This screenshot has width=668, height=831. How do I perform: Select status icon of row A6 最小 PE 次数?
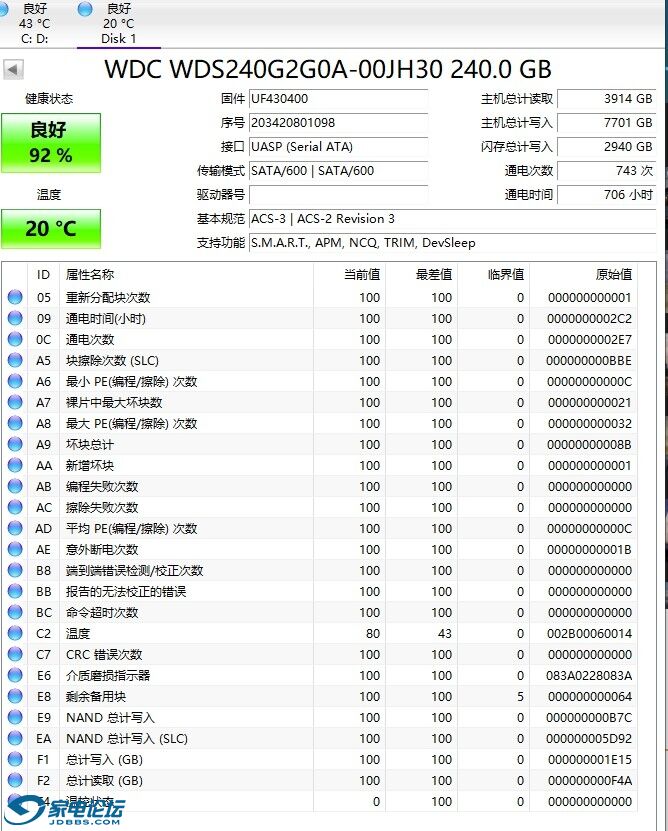15,382
